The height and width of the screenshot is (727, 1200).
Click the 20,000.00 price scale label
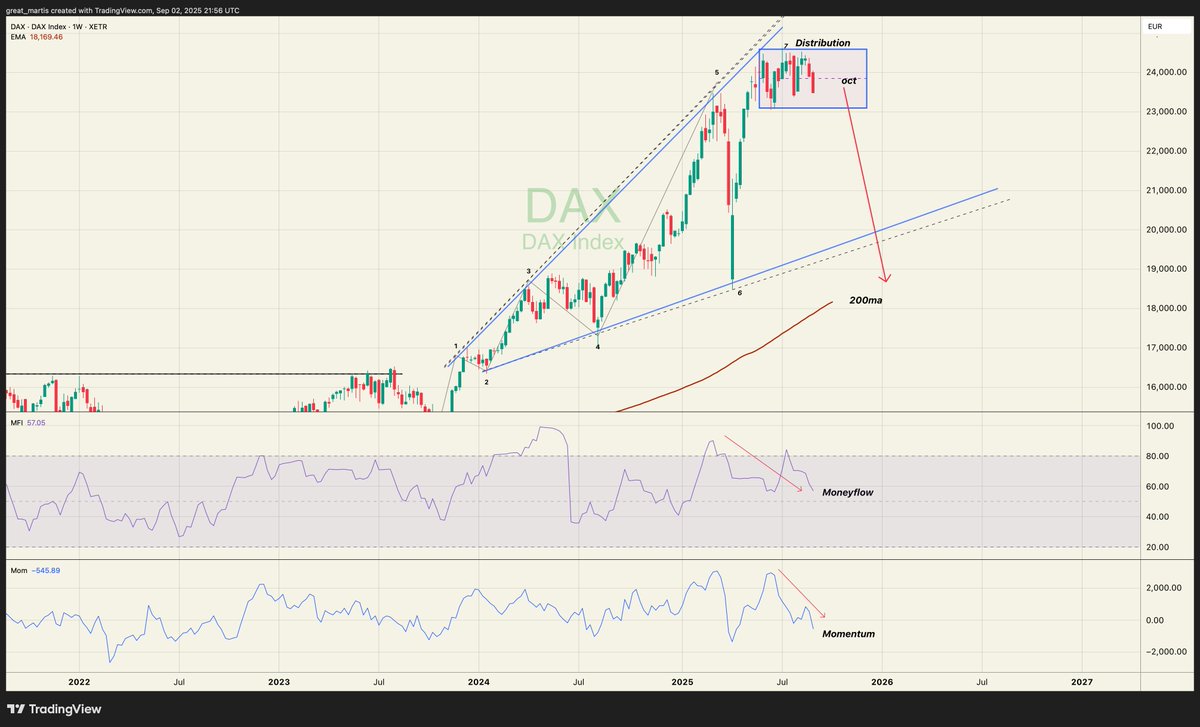(x=1165, y=229)
